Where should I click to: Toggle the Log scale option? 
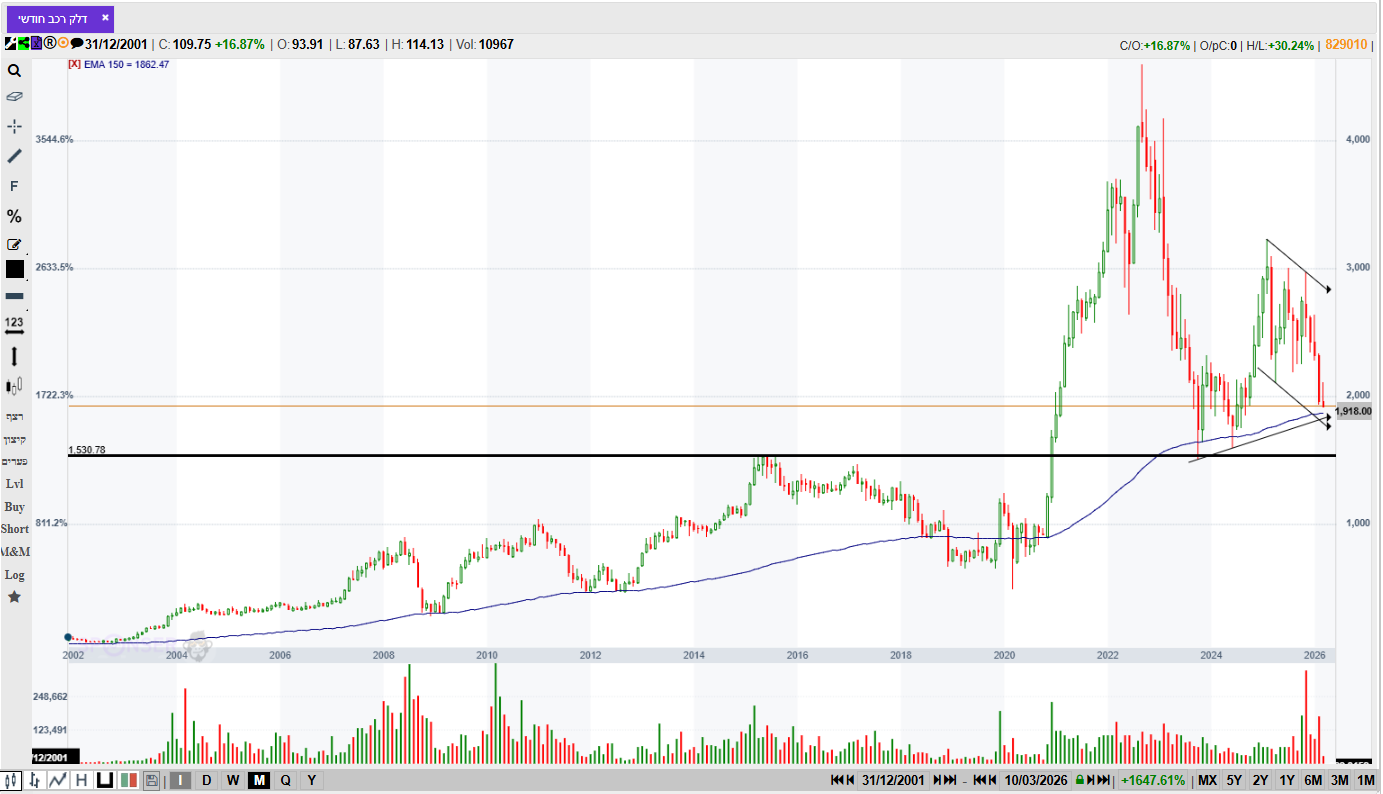(x=14, y=575)
